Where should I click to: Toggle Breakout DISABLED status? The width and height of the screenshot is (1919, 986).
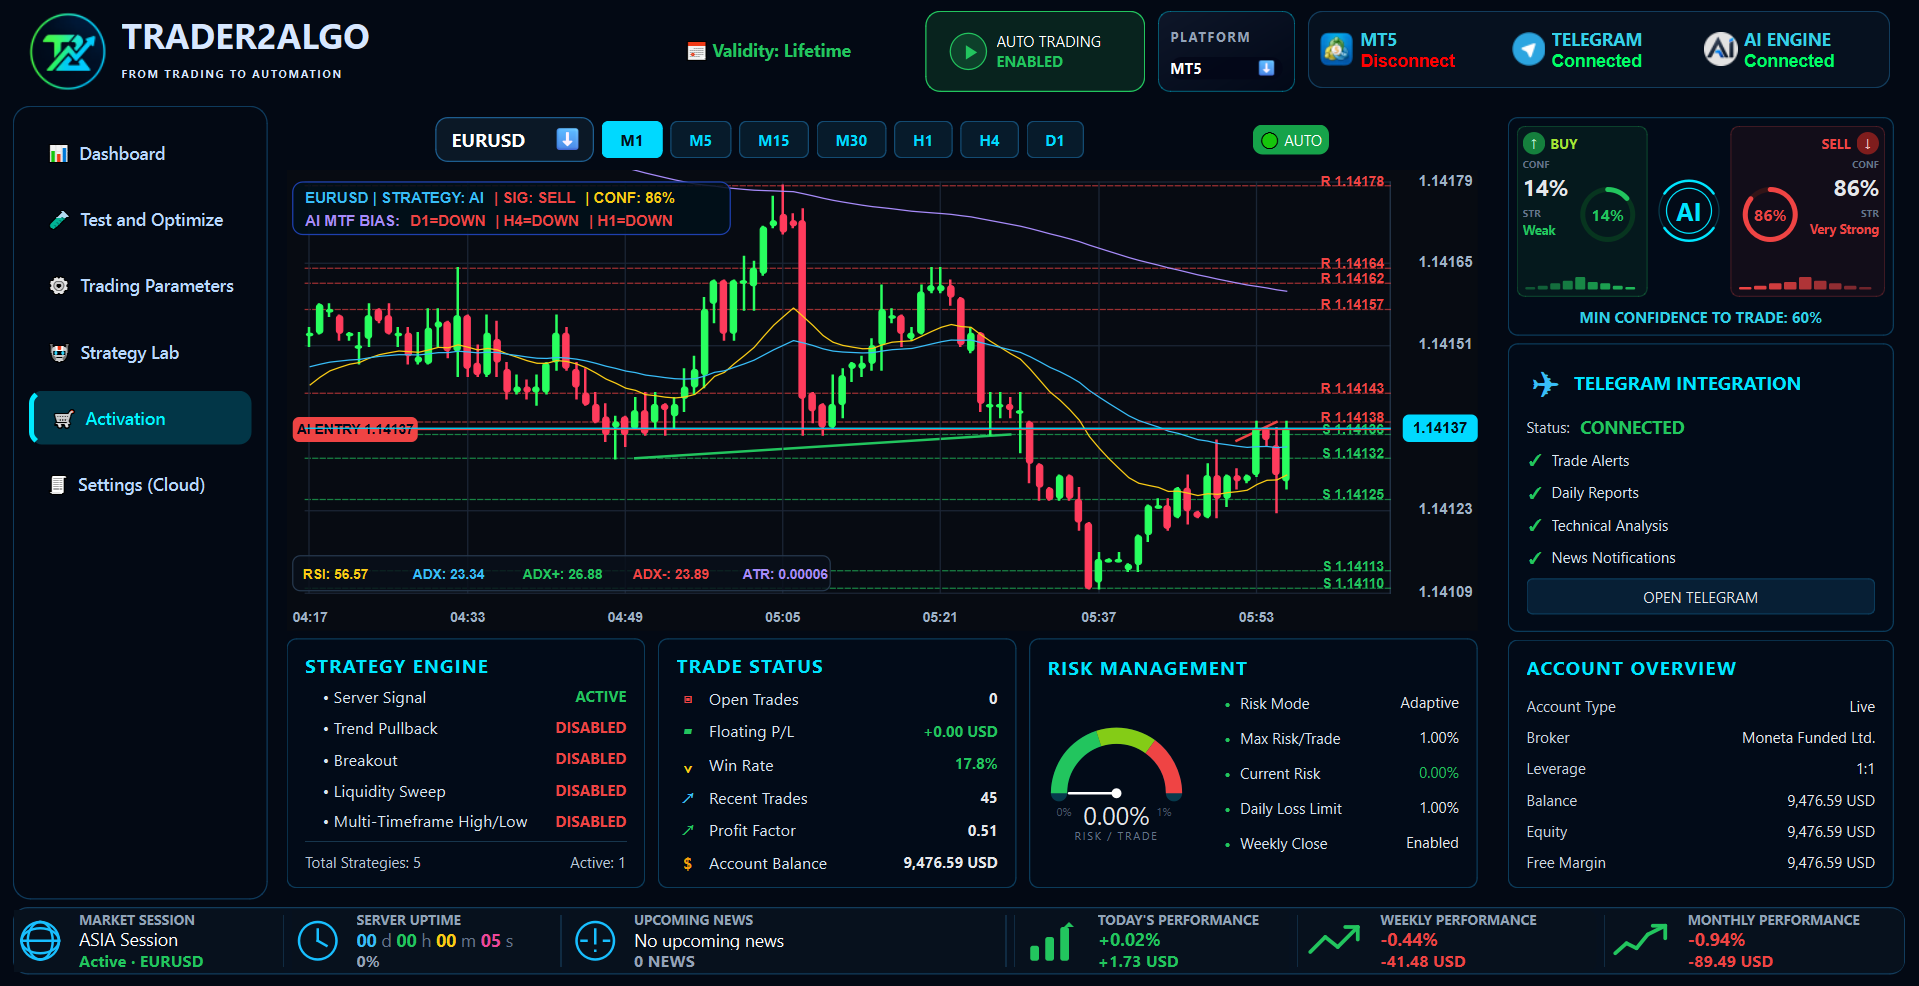coord(591,759)
